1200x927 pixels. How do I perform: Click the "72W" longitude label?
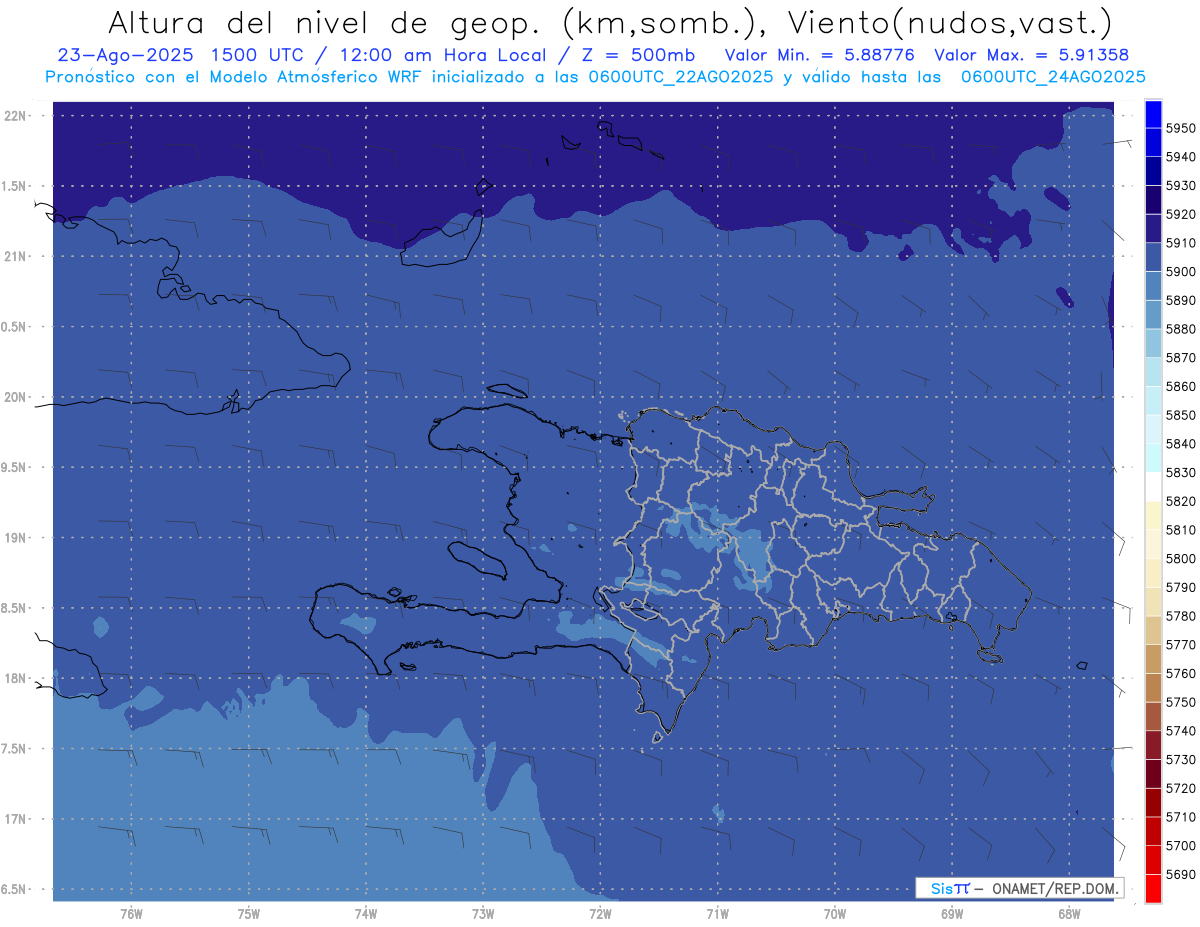tap(600, 913)
